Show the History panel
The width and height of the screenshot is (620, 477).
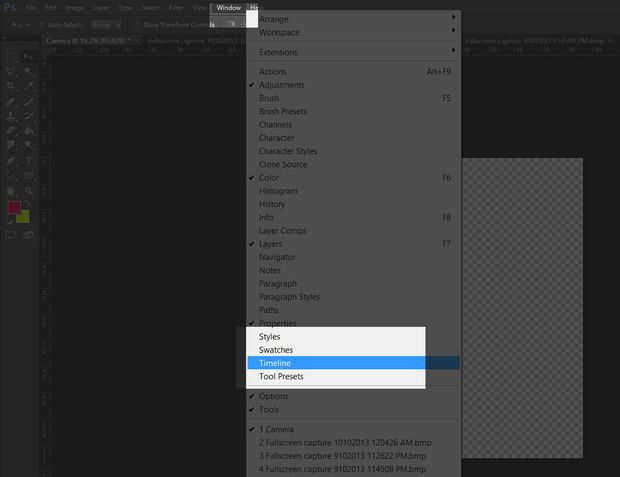[x=353, y=204]
